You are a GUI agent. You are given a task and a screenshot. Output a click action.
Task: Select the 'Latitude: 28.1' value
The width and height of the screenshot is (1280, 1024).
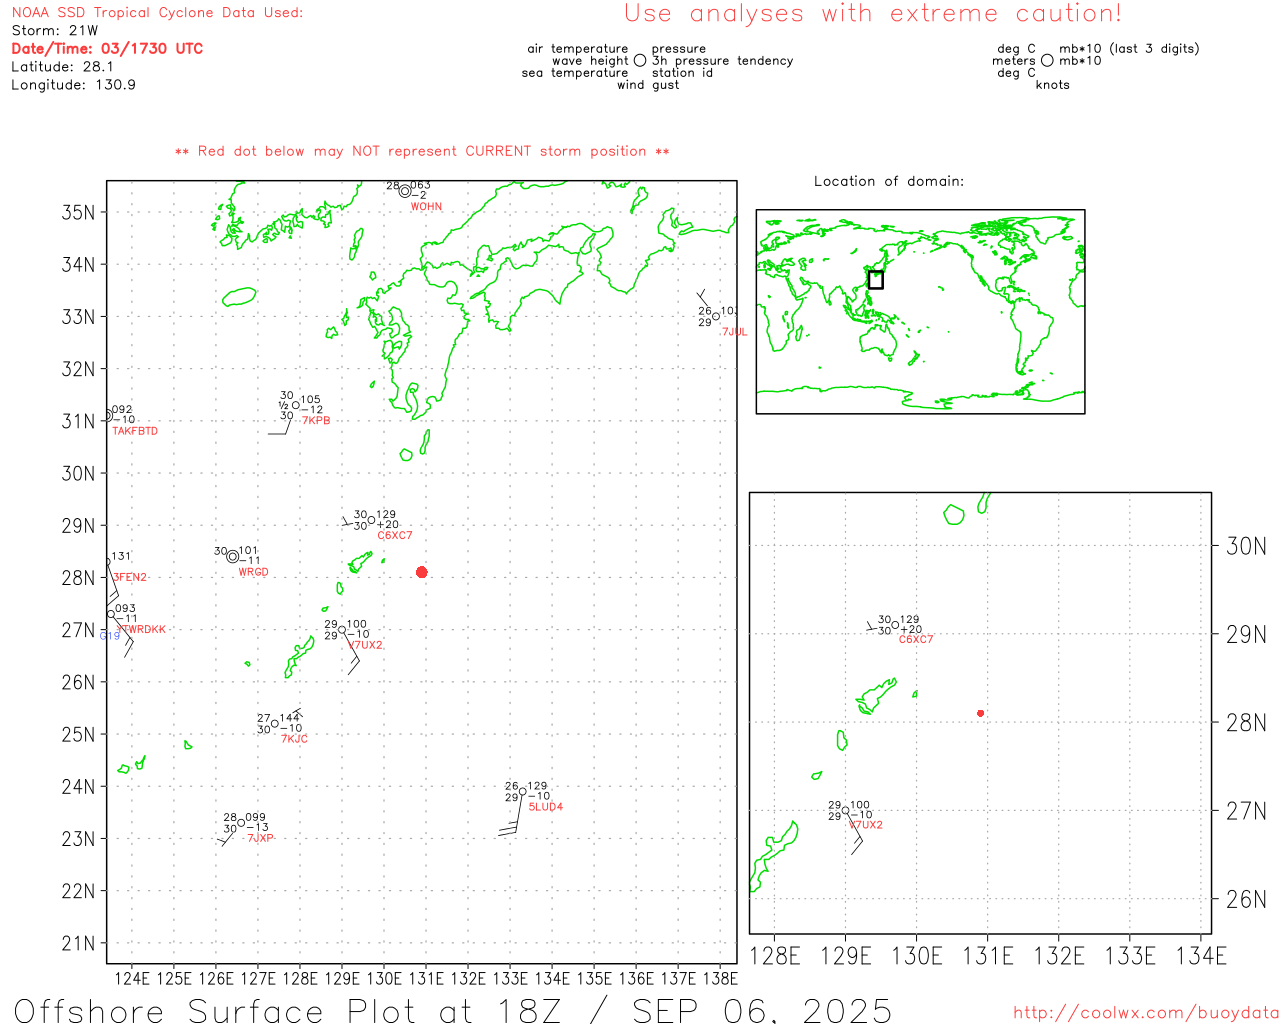tap(62, 67)
